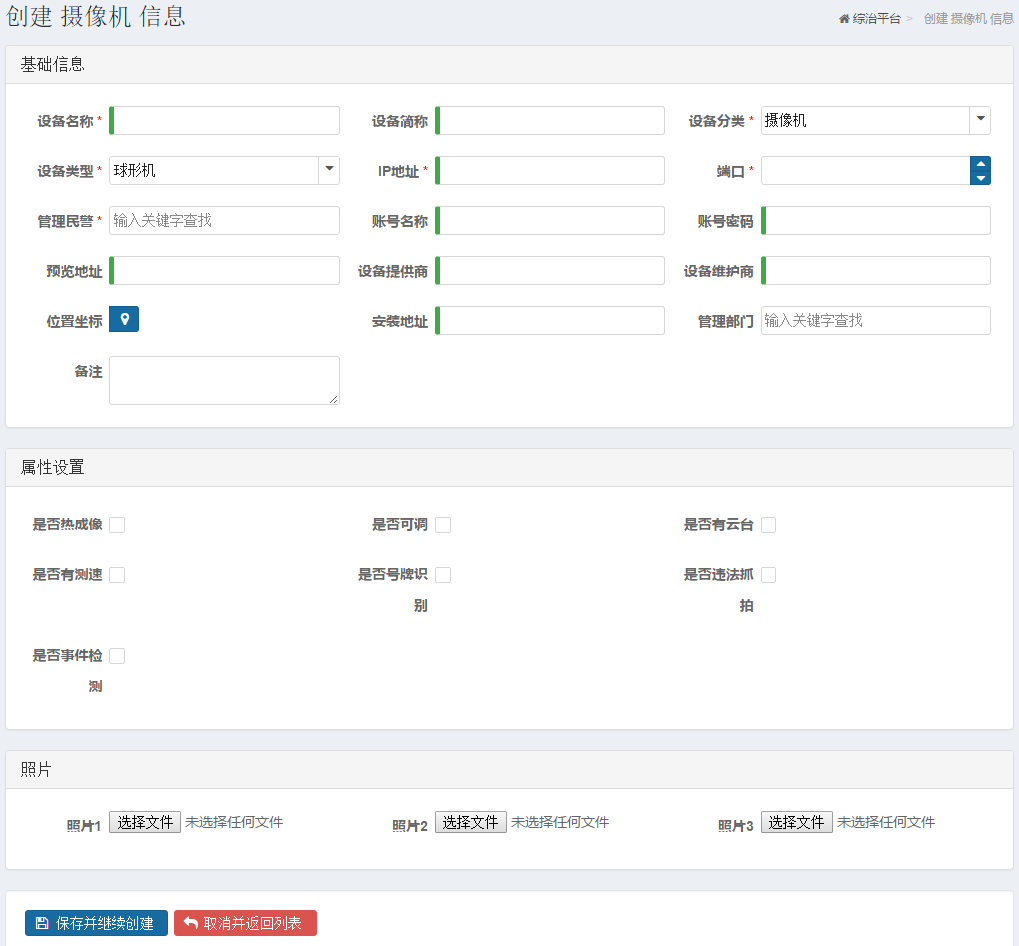Check the 是否违法抓拍 checkbox
This screenshot has width=1019, height=946.
coord(768,574)
